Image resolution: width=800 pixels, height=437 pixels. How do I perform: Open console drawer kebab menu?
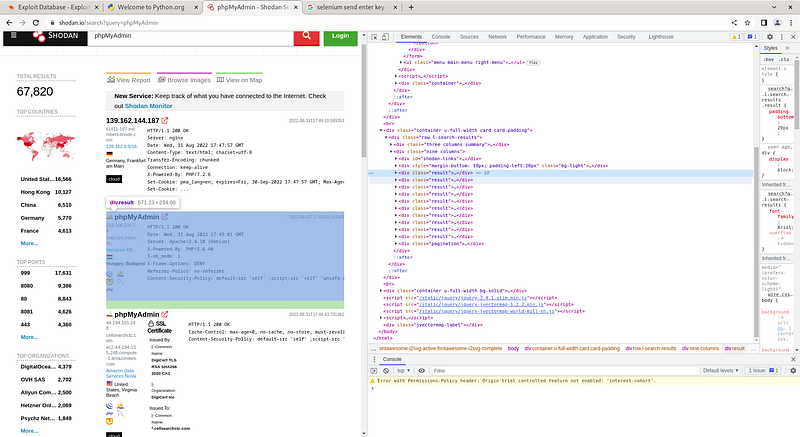(374, 359)
